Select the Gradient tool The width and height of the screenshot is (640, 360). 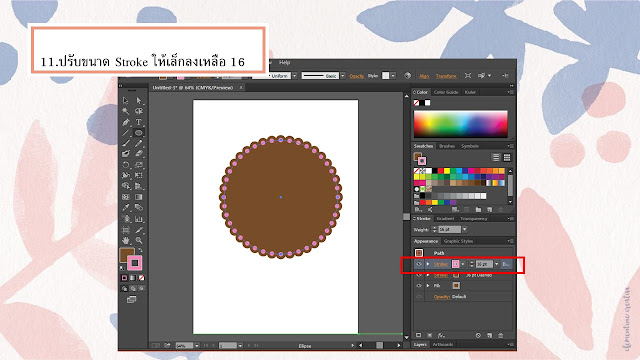139,197
